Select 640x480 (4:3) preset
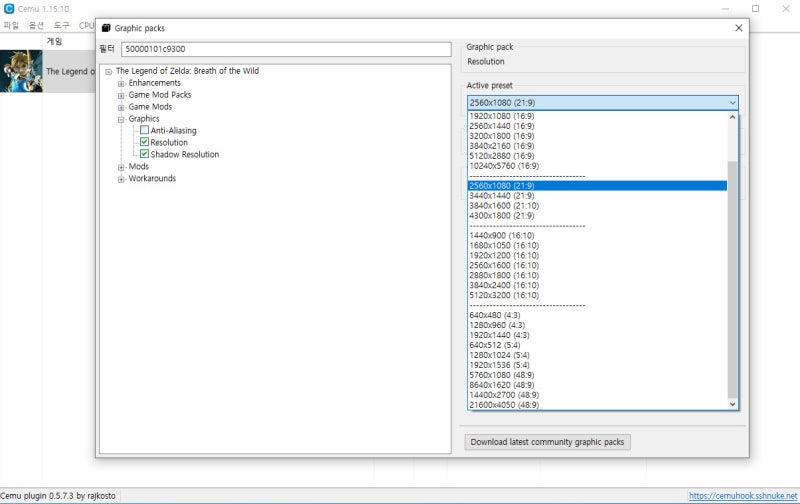800x504 pixels. point(597,315)
